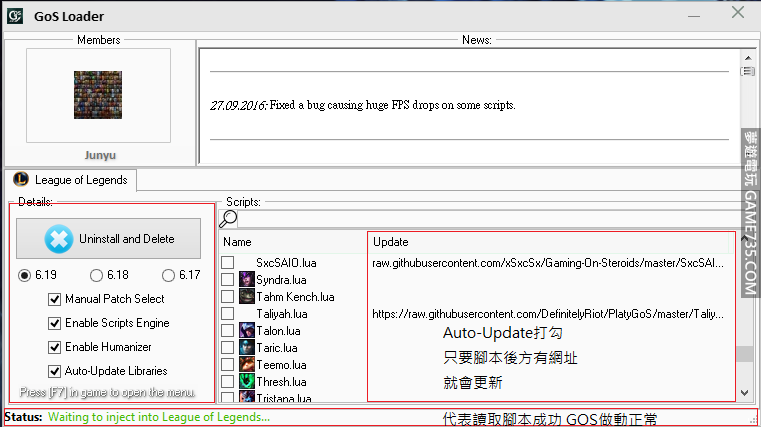Click the Thresh champion icon
Viewport: 761px width, 427px height.
(247, 381)
